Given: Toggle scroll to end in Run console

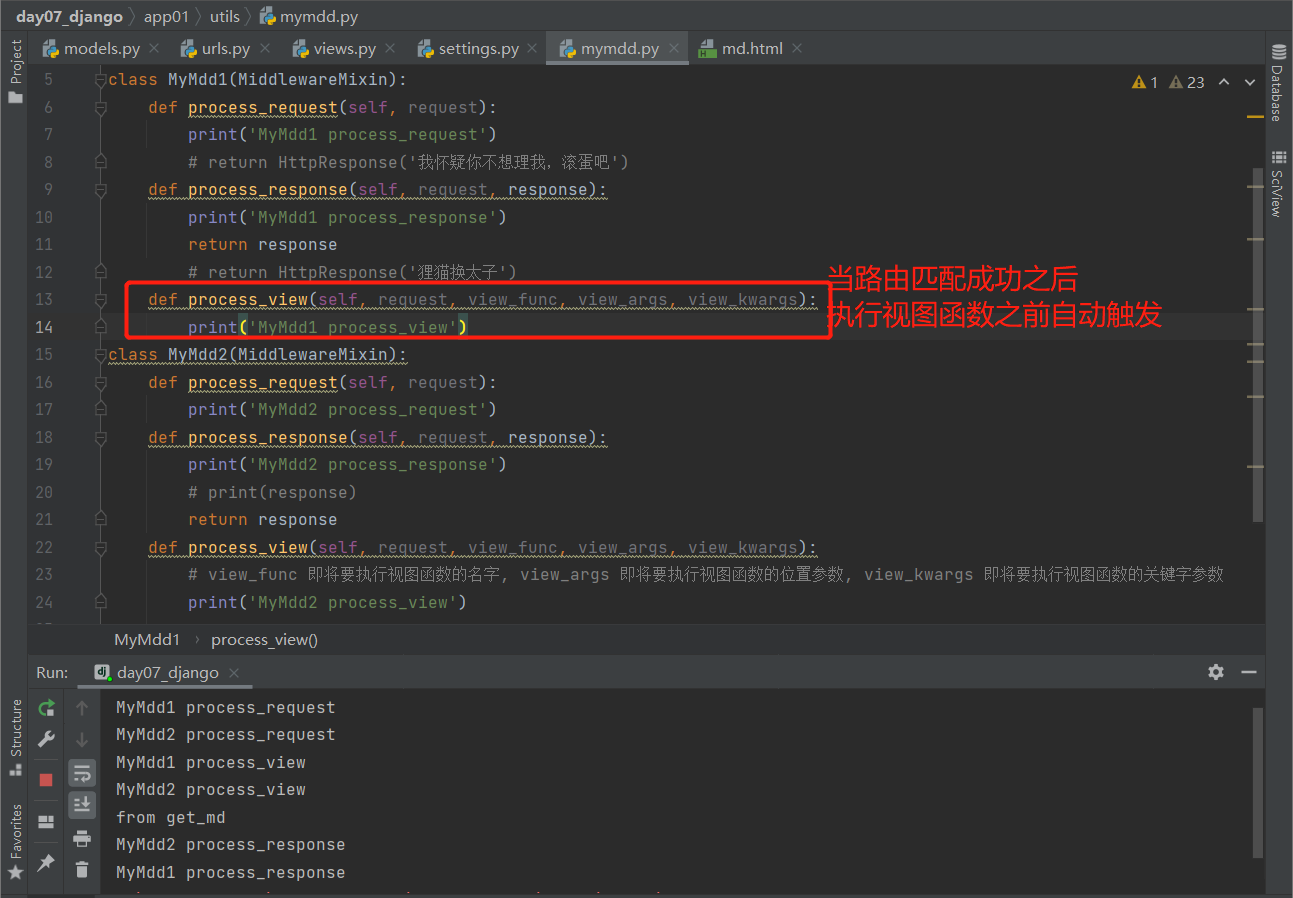Looking at the screenshot, I should coord(82,804).
